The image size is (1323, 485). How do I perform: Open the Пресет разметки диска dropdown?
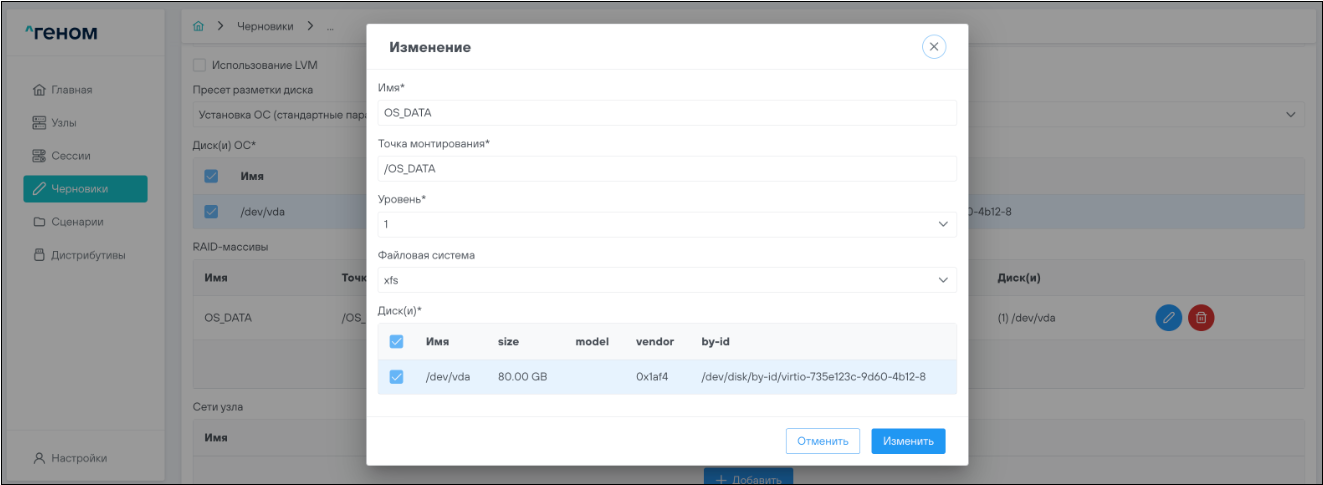1289,114
